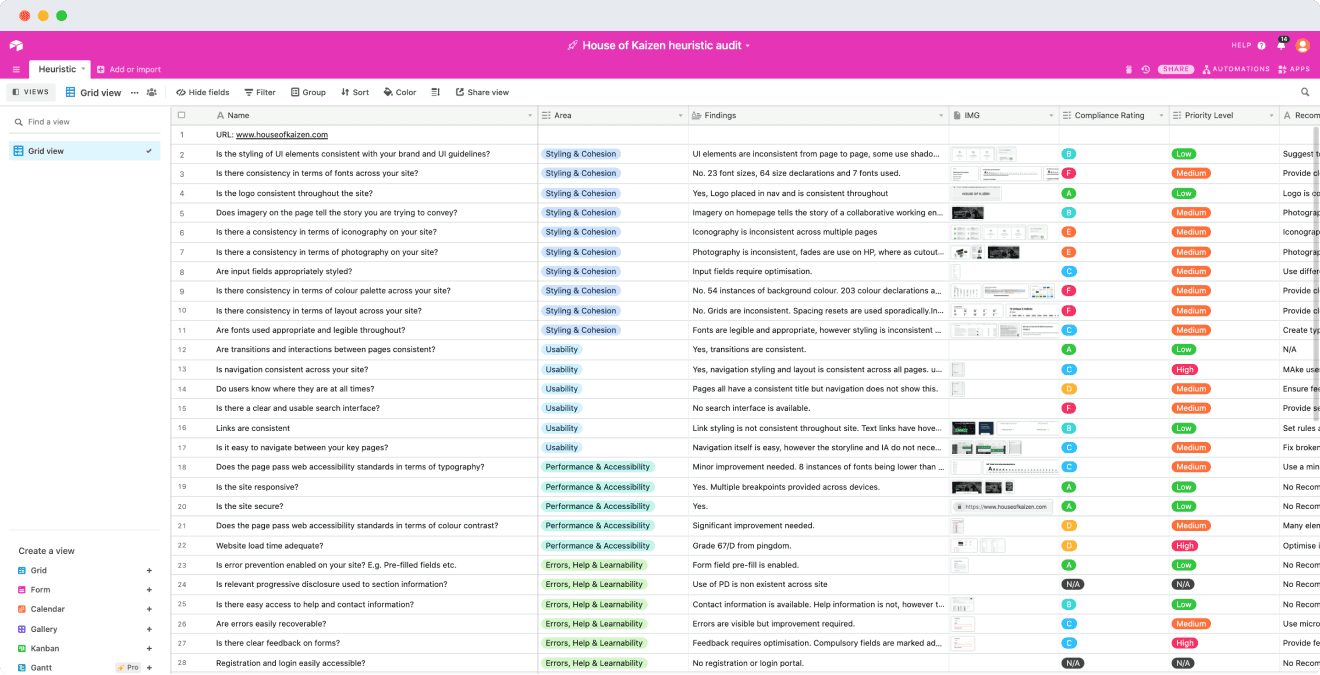Add a Kanban view with plus icon
The height and width of the screenshot is (675, 1320).
tap(149, 648)
